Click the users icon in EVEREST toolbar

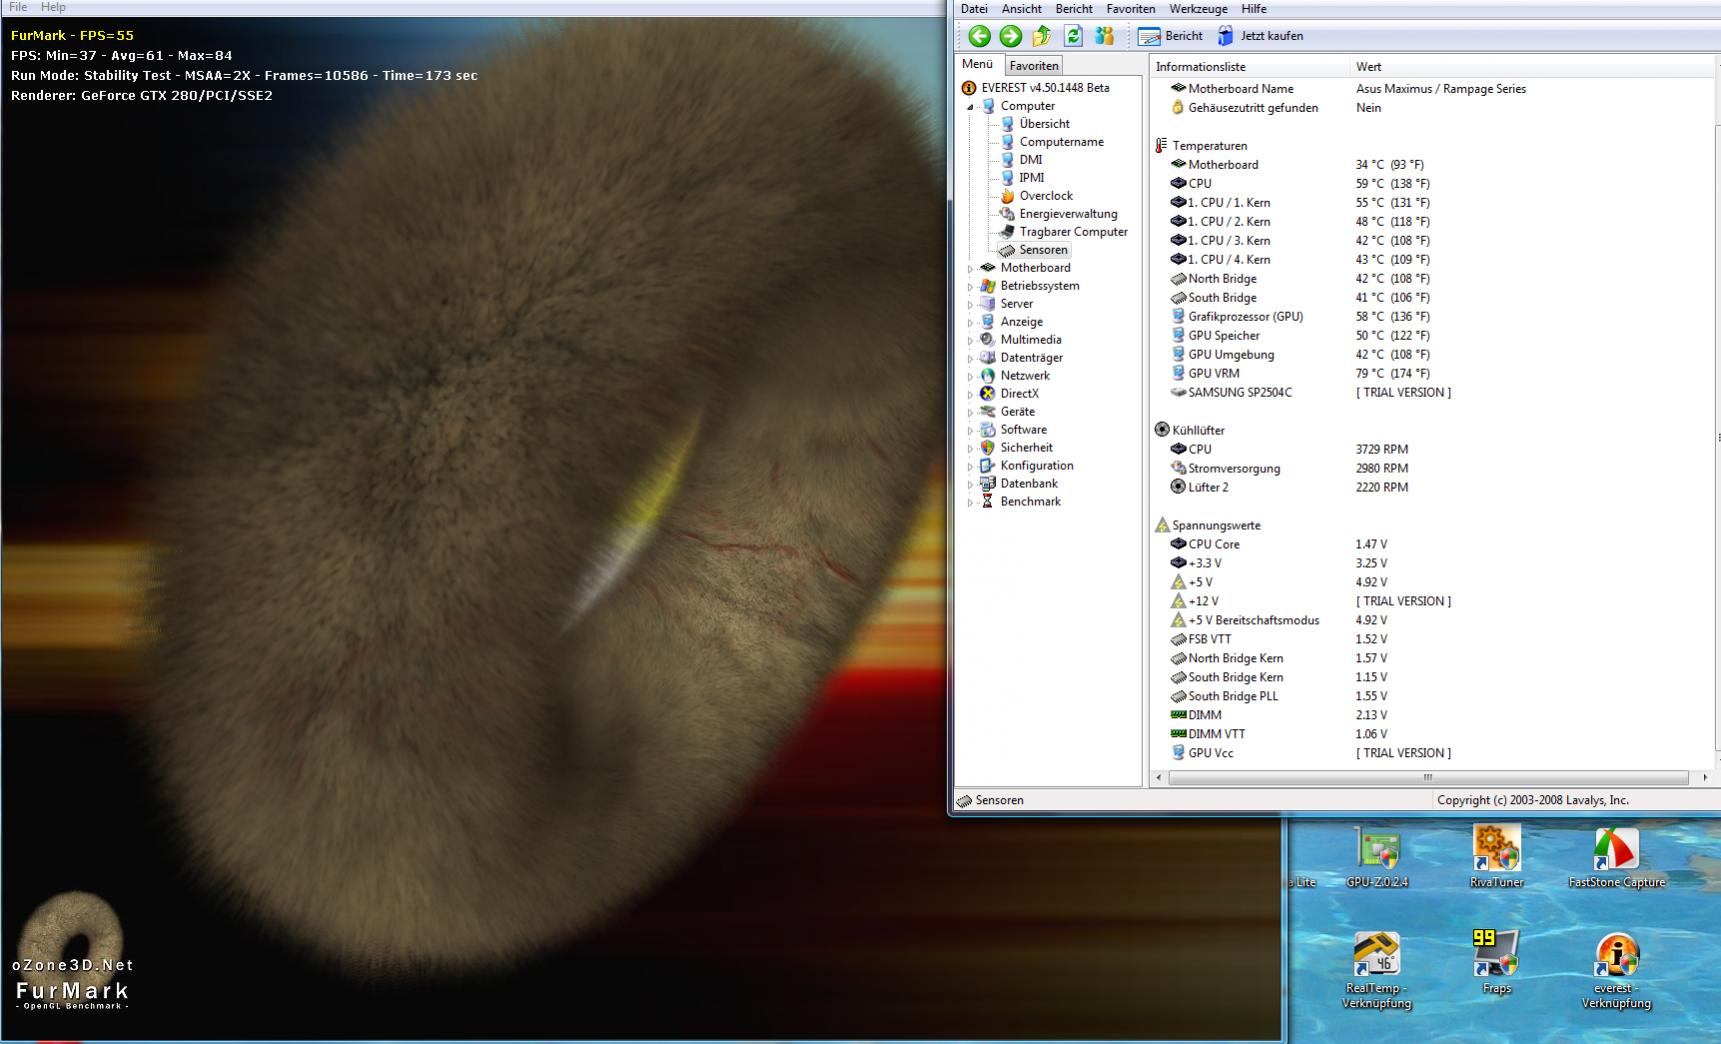click(1104, 36)
